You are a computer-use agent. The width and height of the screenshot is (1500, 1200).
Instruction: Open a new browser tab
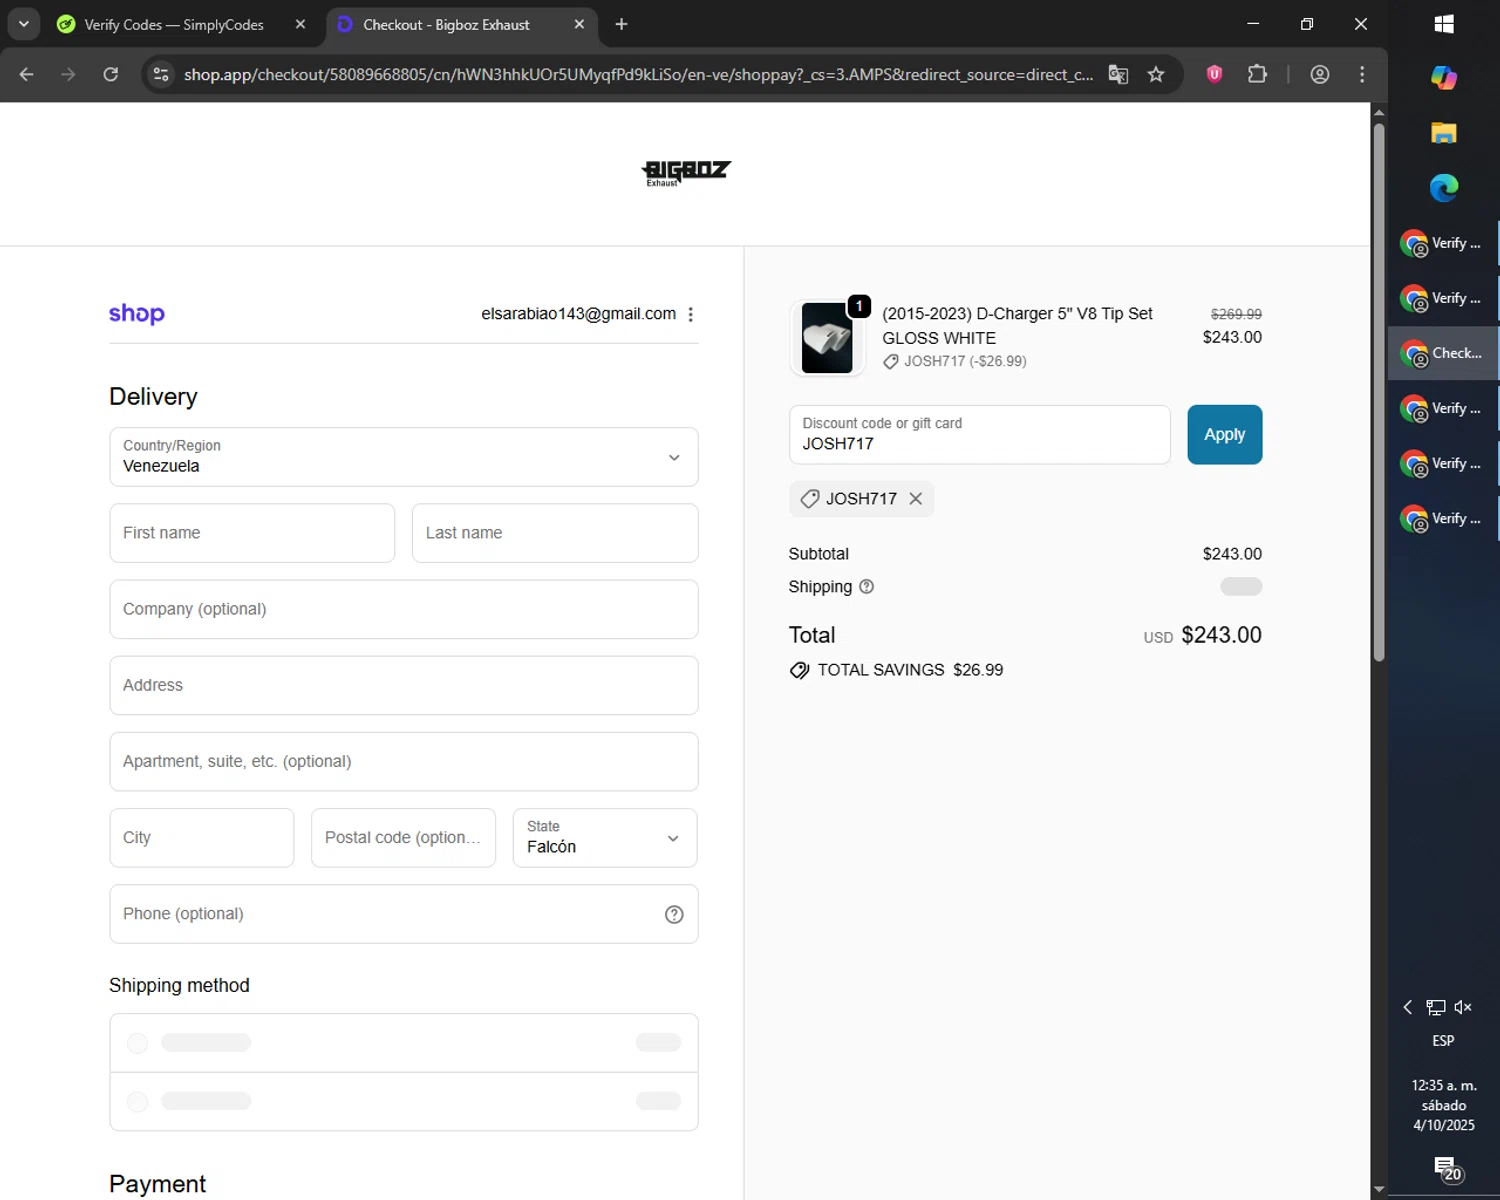tap(621, 24)
